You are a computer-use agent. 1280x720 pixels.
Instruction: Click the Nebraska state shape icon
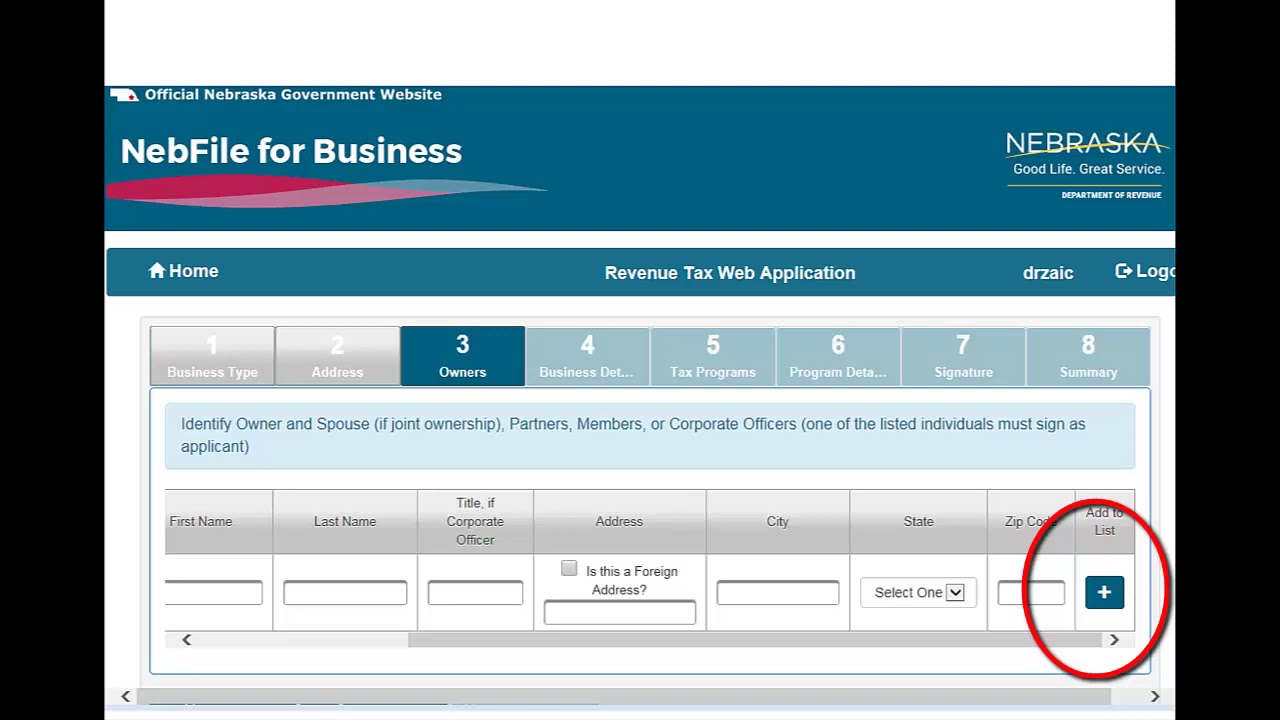click(124, 95)
